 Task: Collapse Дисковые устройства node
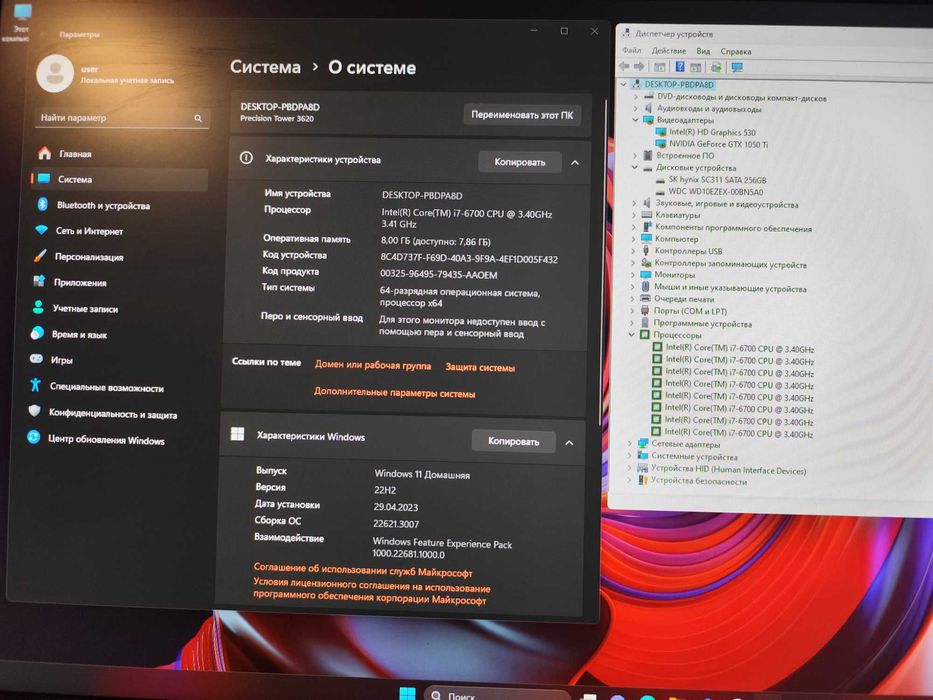tap(635, 168)
